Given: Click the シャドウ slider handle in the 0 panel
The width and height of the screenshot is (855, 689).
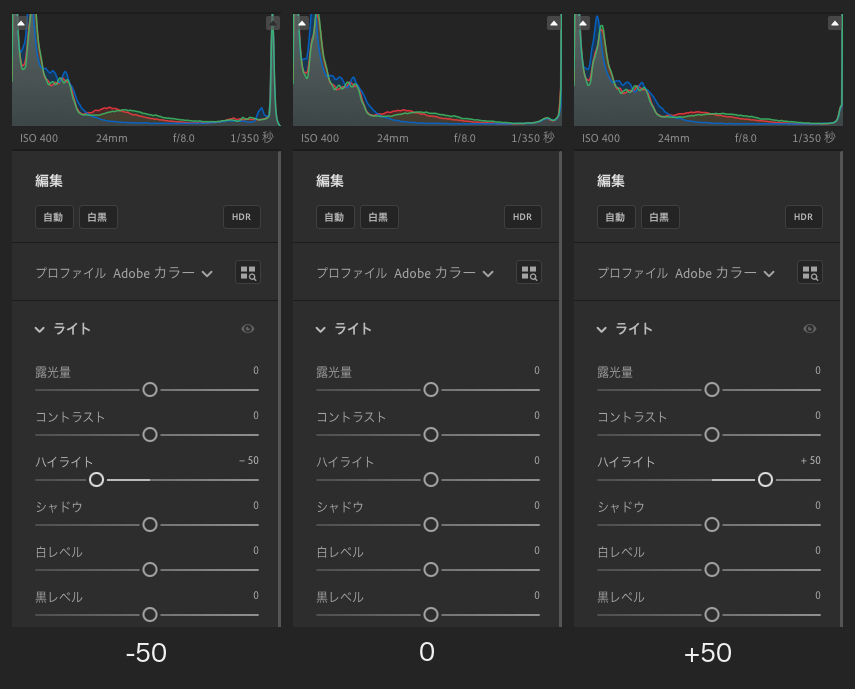Looking at the screenshot, I should (x=431, y=524).
